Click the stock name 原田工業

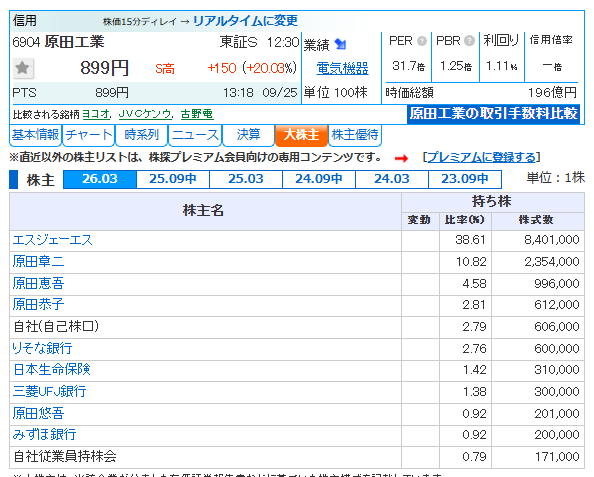pyautogui.click(x=74, y=42)
